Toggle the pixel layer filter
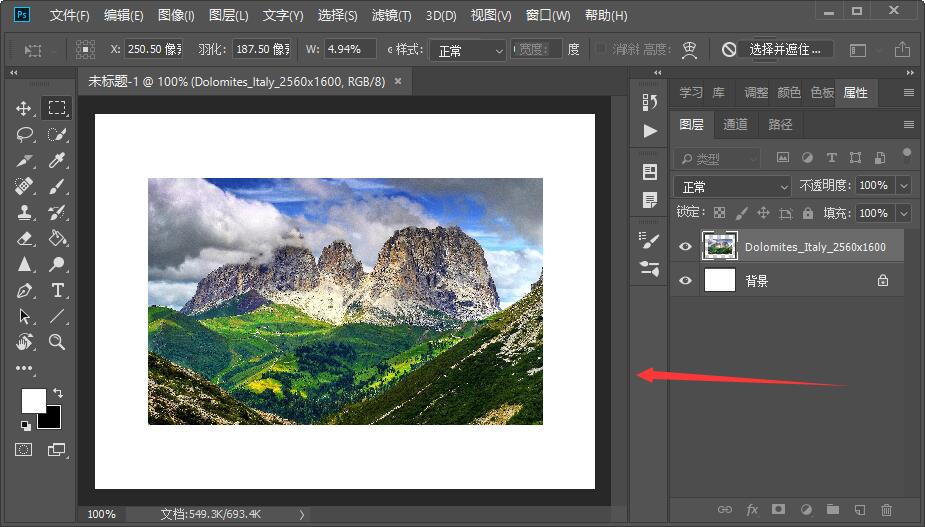 pyautogui.click(x=783, y=158)
